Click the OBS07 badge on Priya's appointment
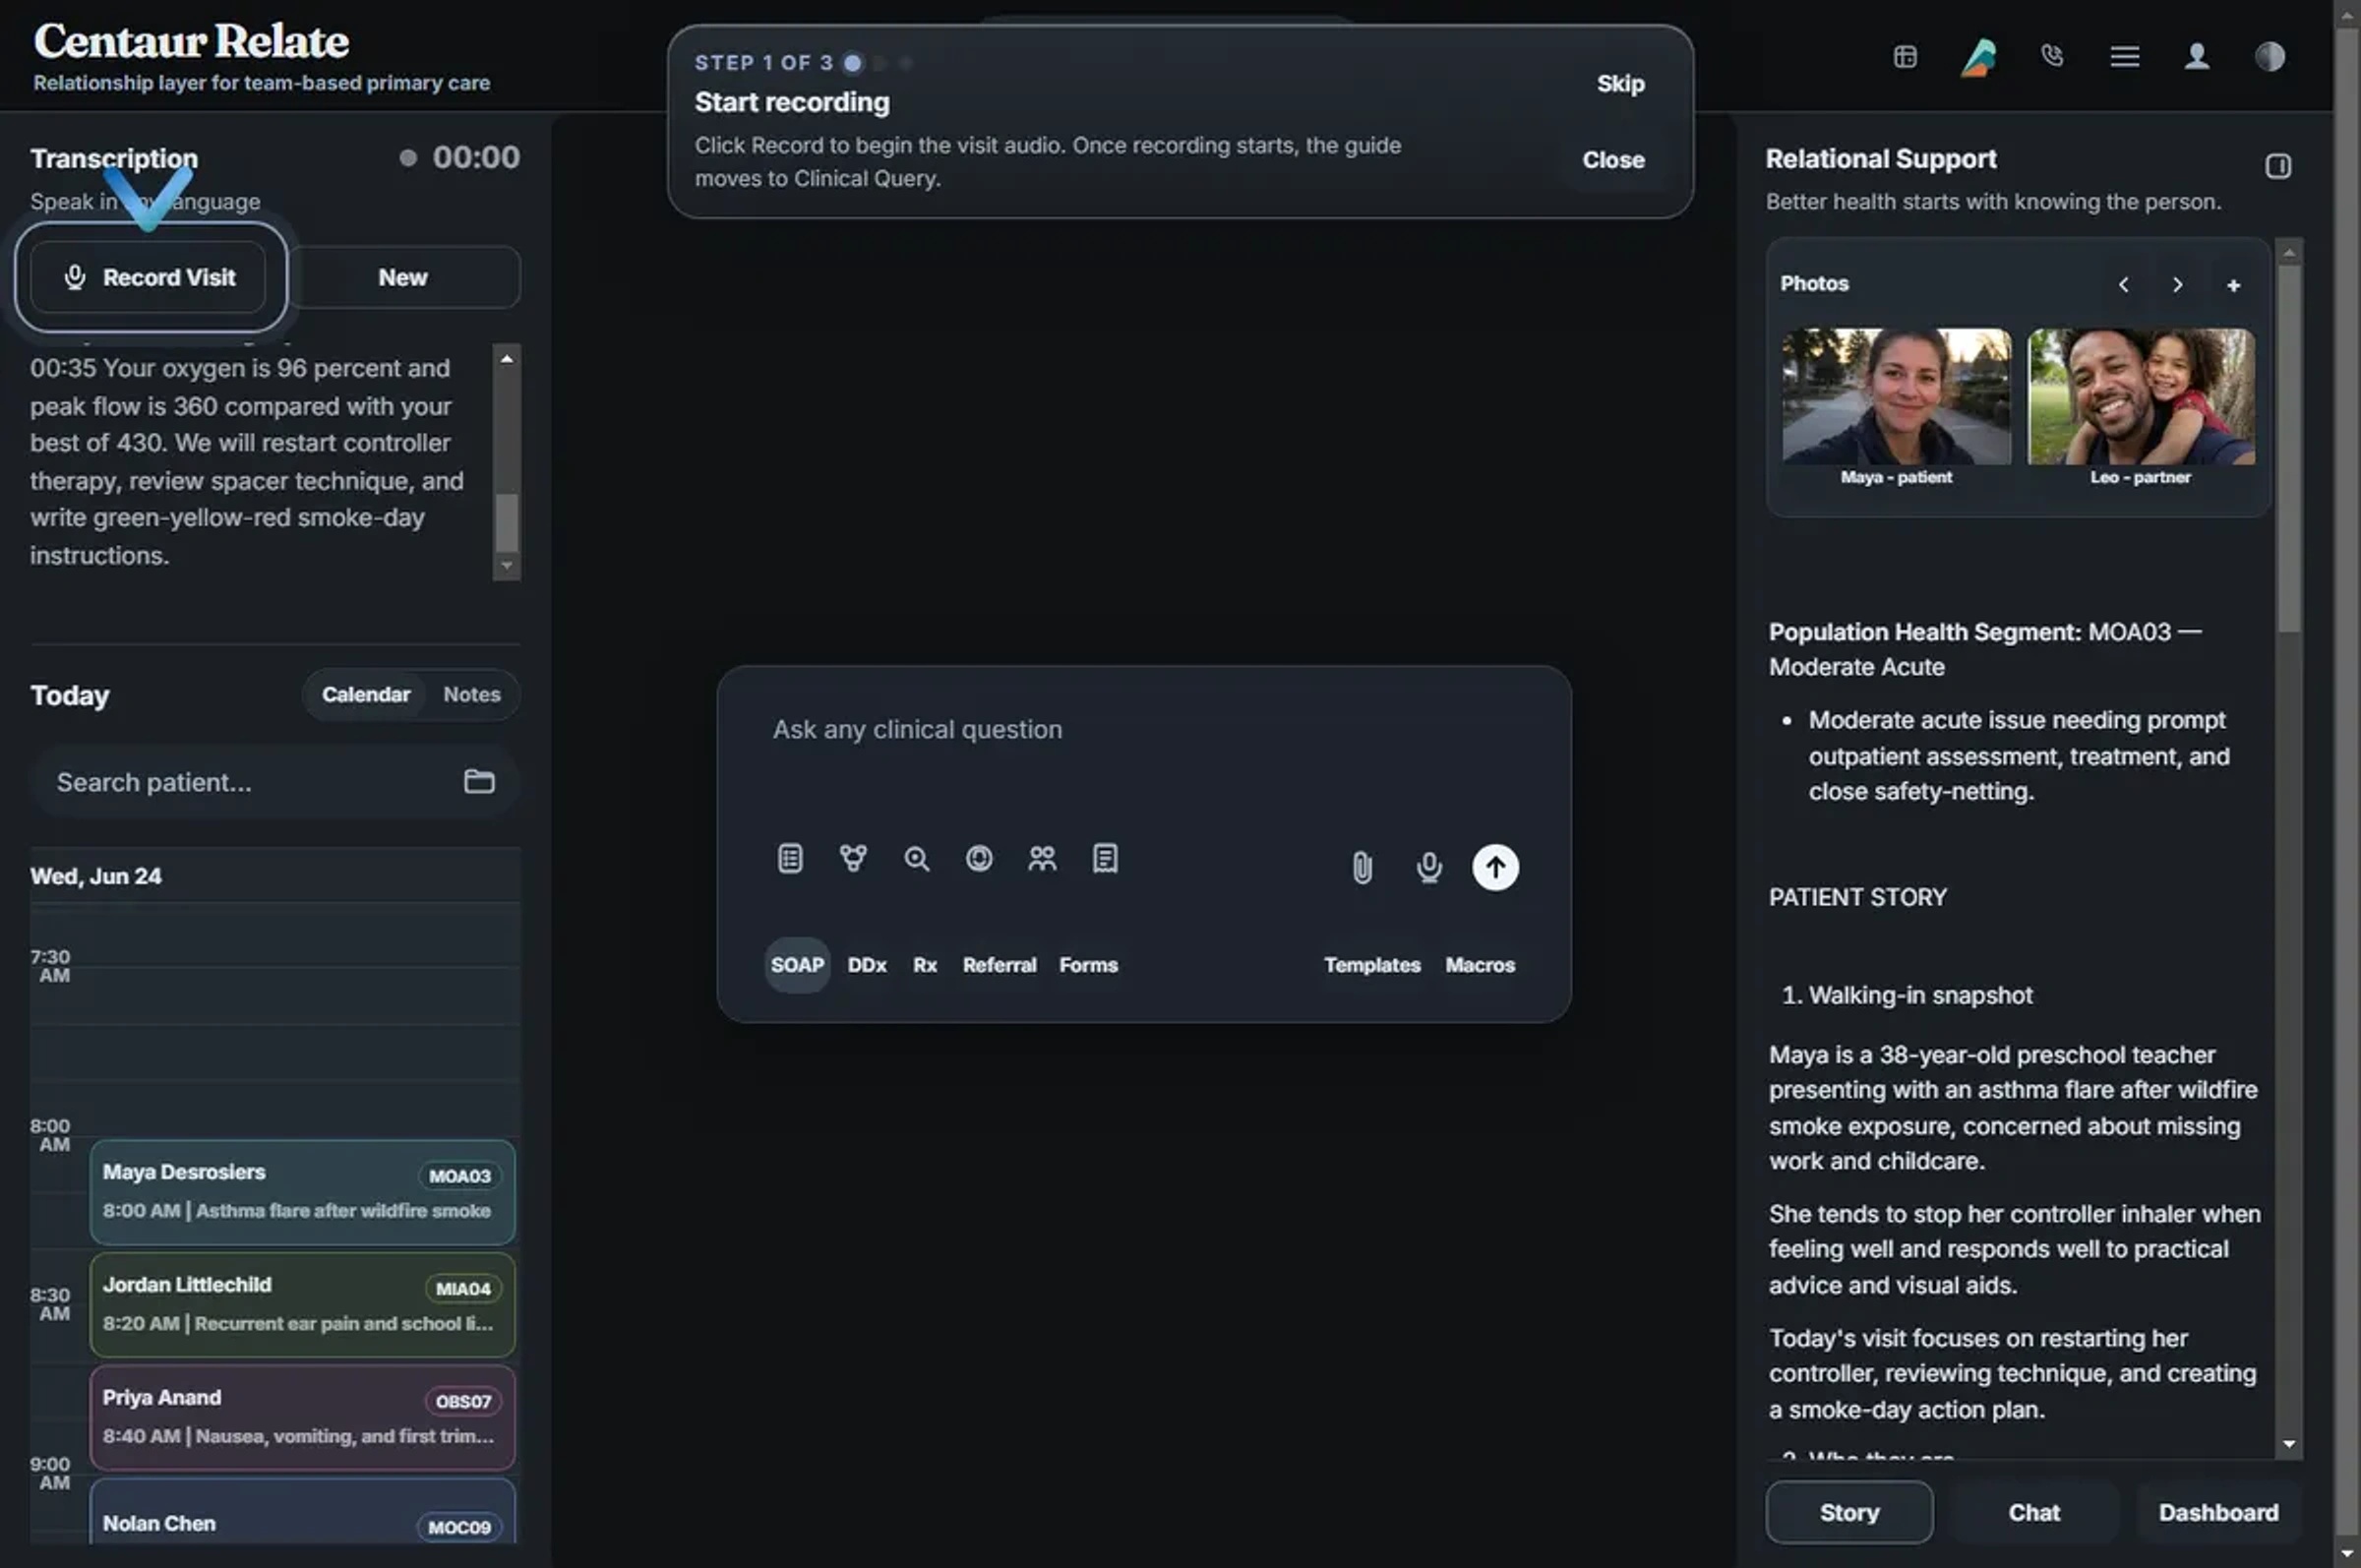 click(463, 1402)
